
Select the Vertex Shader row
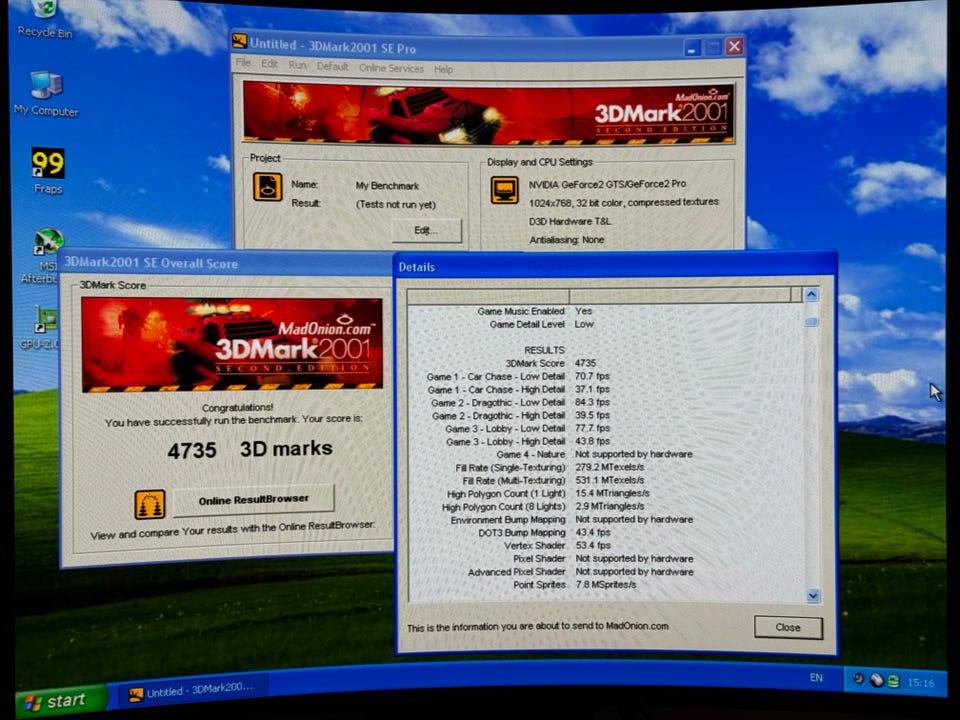click(x=606, y=546)
